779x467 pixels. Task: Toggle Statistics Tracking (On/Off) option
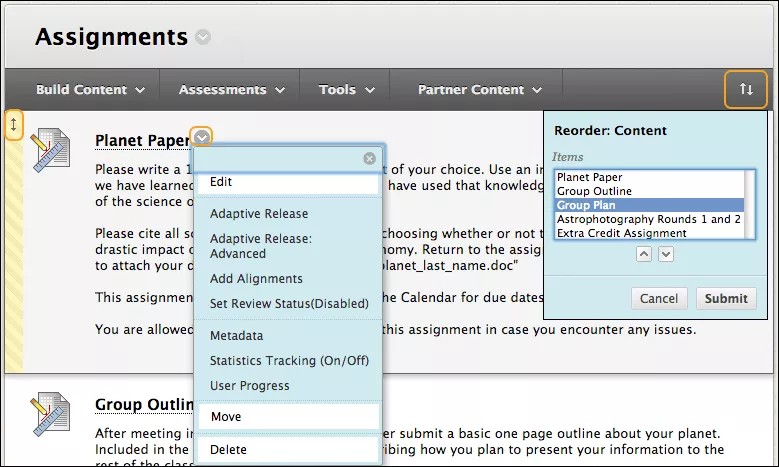289,360
